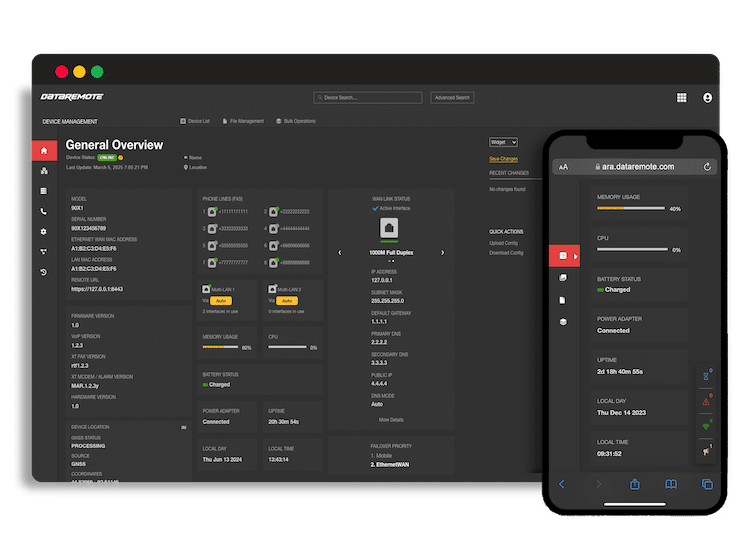Click the red Home sidebar icon
The image size is (750, 536).
click(43, 151)
